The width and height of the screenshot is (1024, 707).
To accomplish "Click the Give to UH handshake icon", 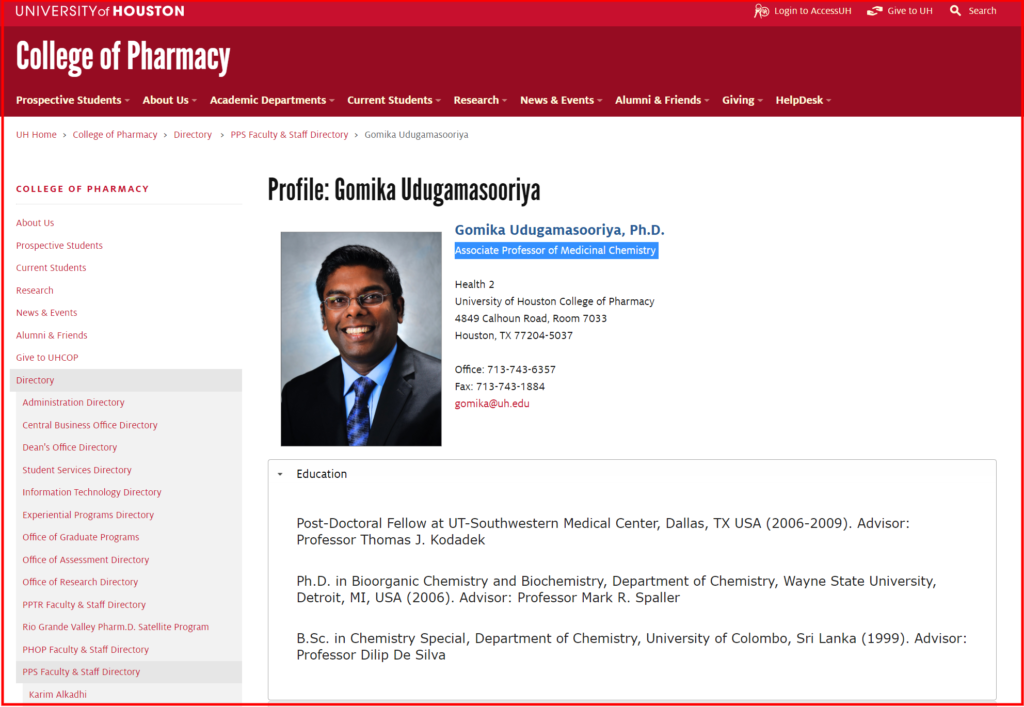I will [x=875, y=11].
